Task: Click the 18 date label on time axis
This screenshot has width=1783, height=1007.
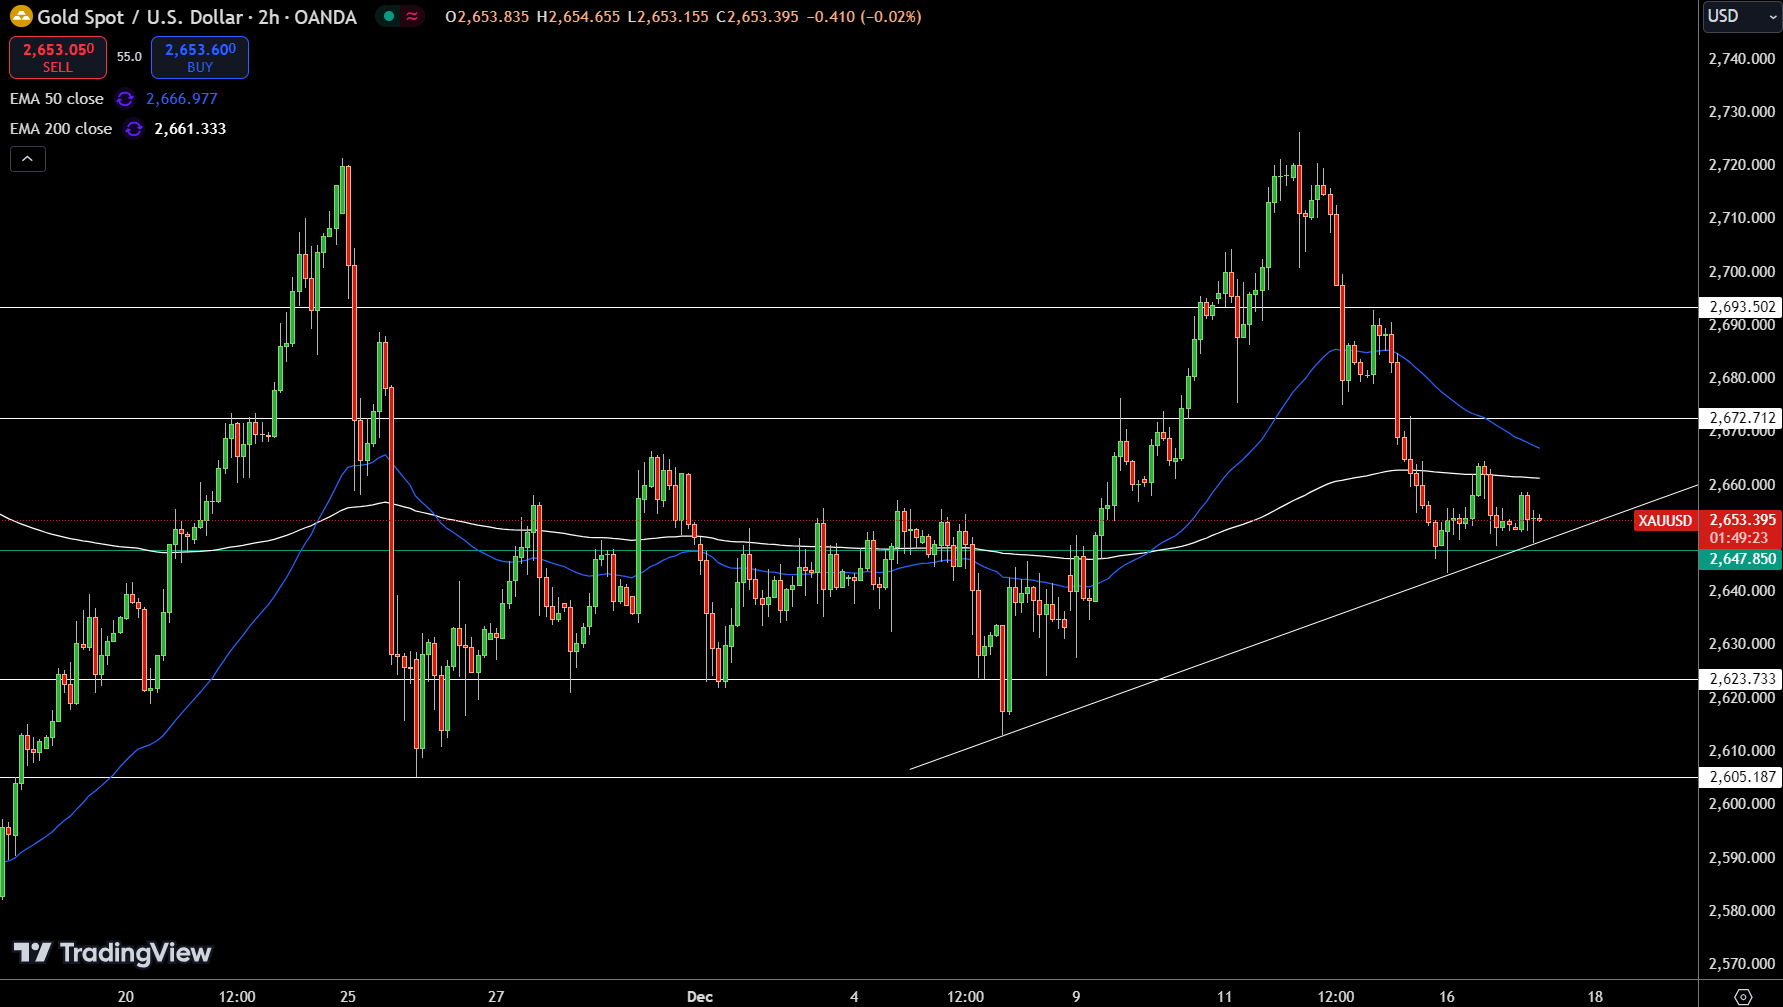Action: pyautogui.click(x=1595, y=996)
